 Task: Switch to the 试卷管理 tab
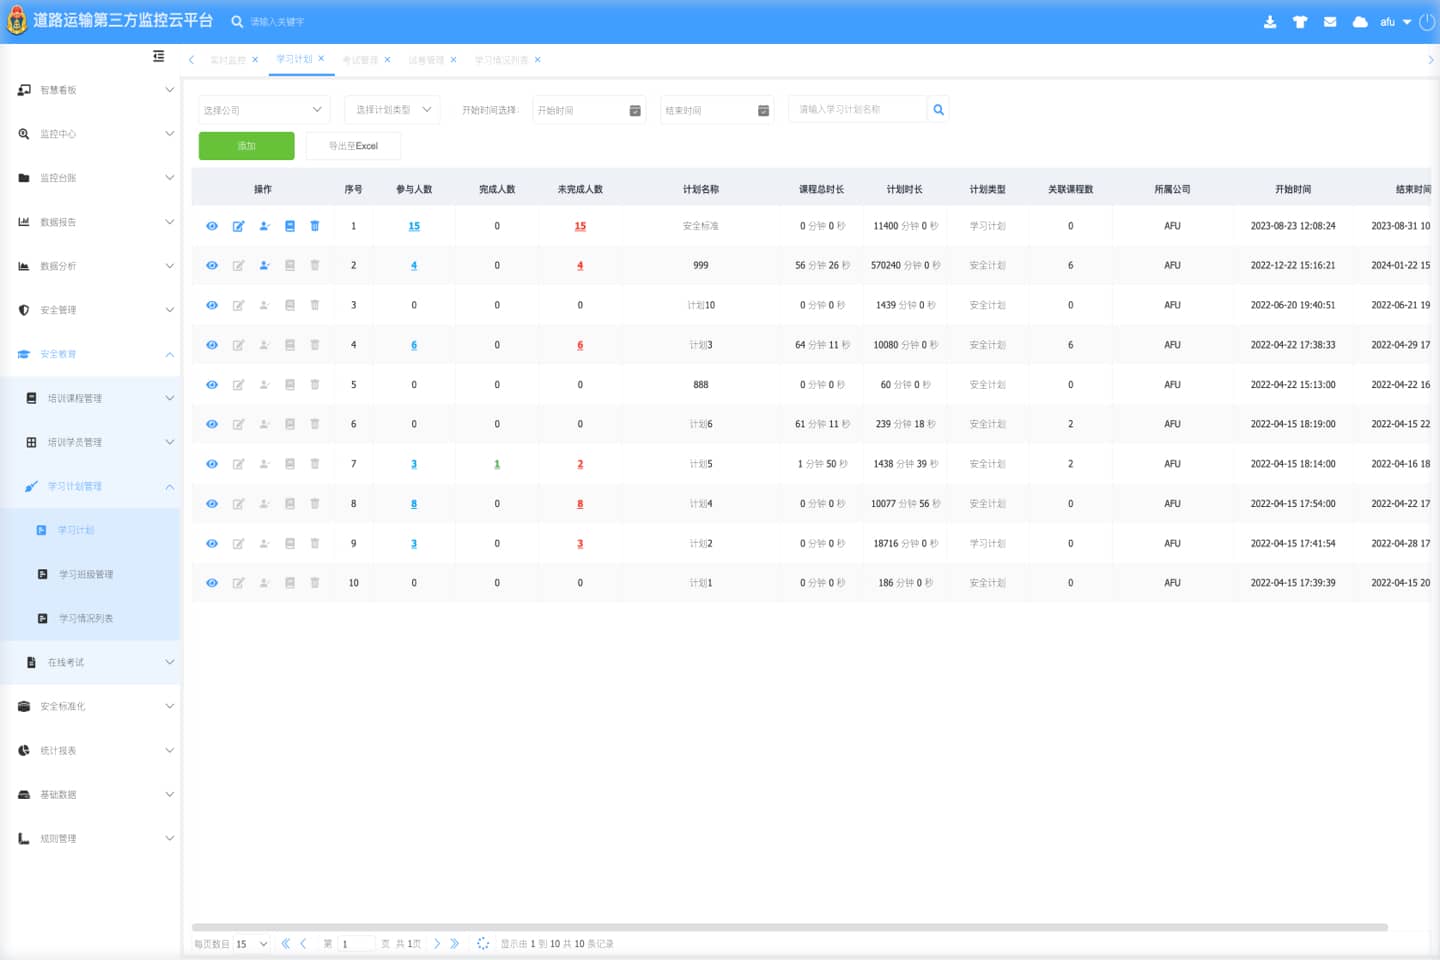click(x=426, y=60)
